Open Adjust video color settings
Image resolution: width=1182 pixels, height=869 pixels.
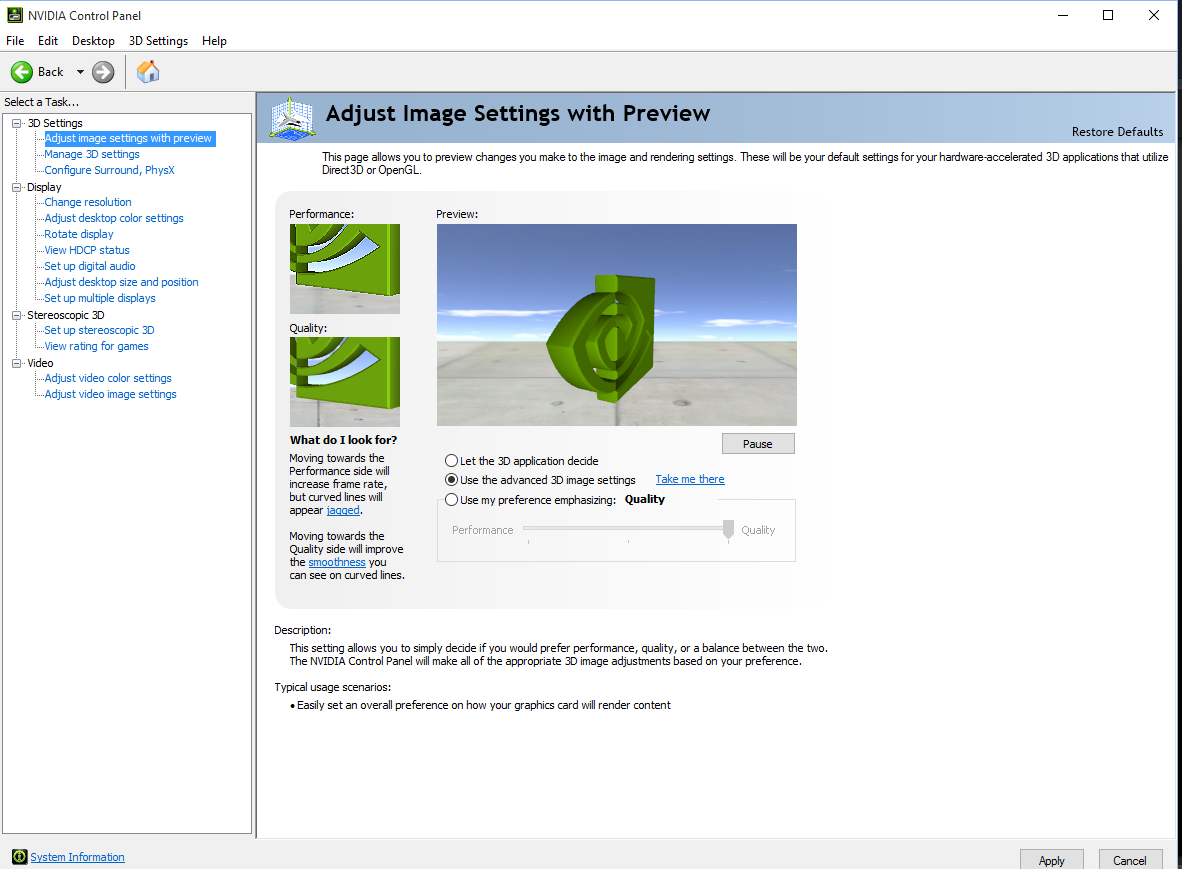click(108, 378)
